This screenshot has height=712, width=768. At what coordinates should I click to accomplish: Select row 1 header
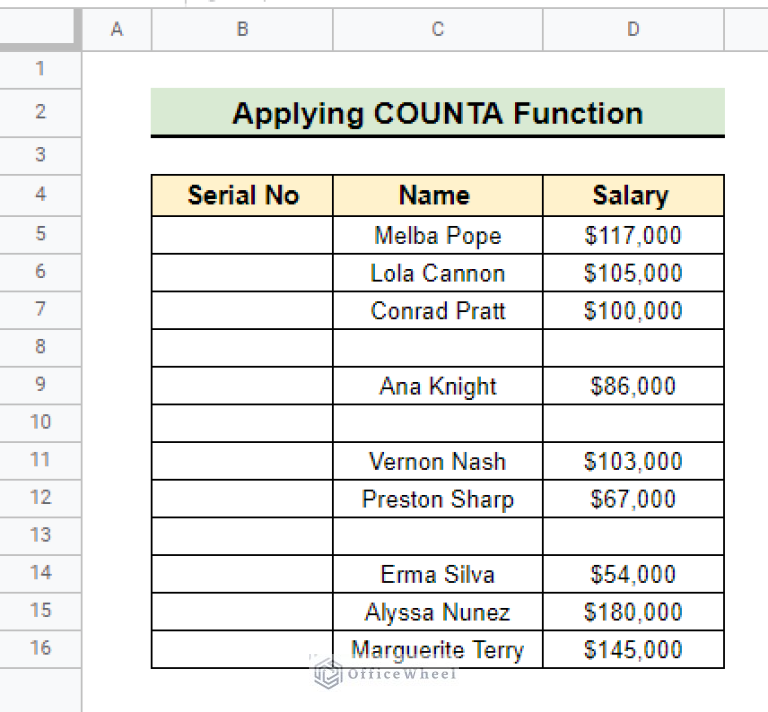[40, 69]
